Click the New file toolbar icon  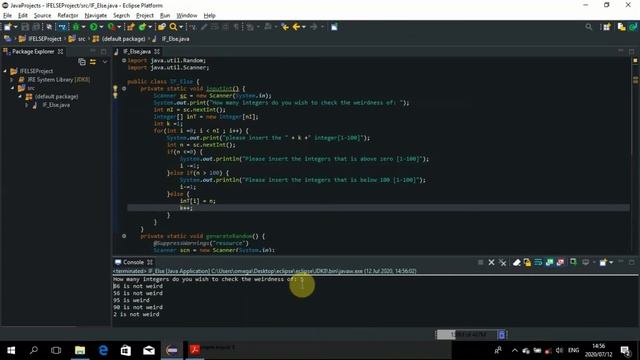(7, 27)
